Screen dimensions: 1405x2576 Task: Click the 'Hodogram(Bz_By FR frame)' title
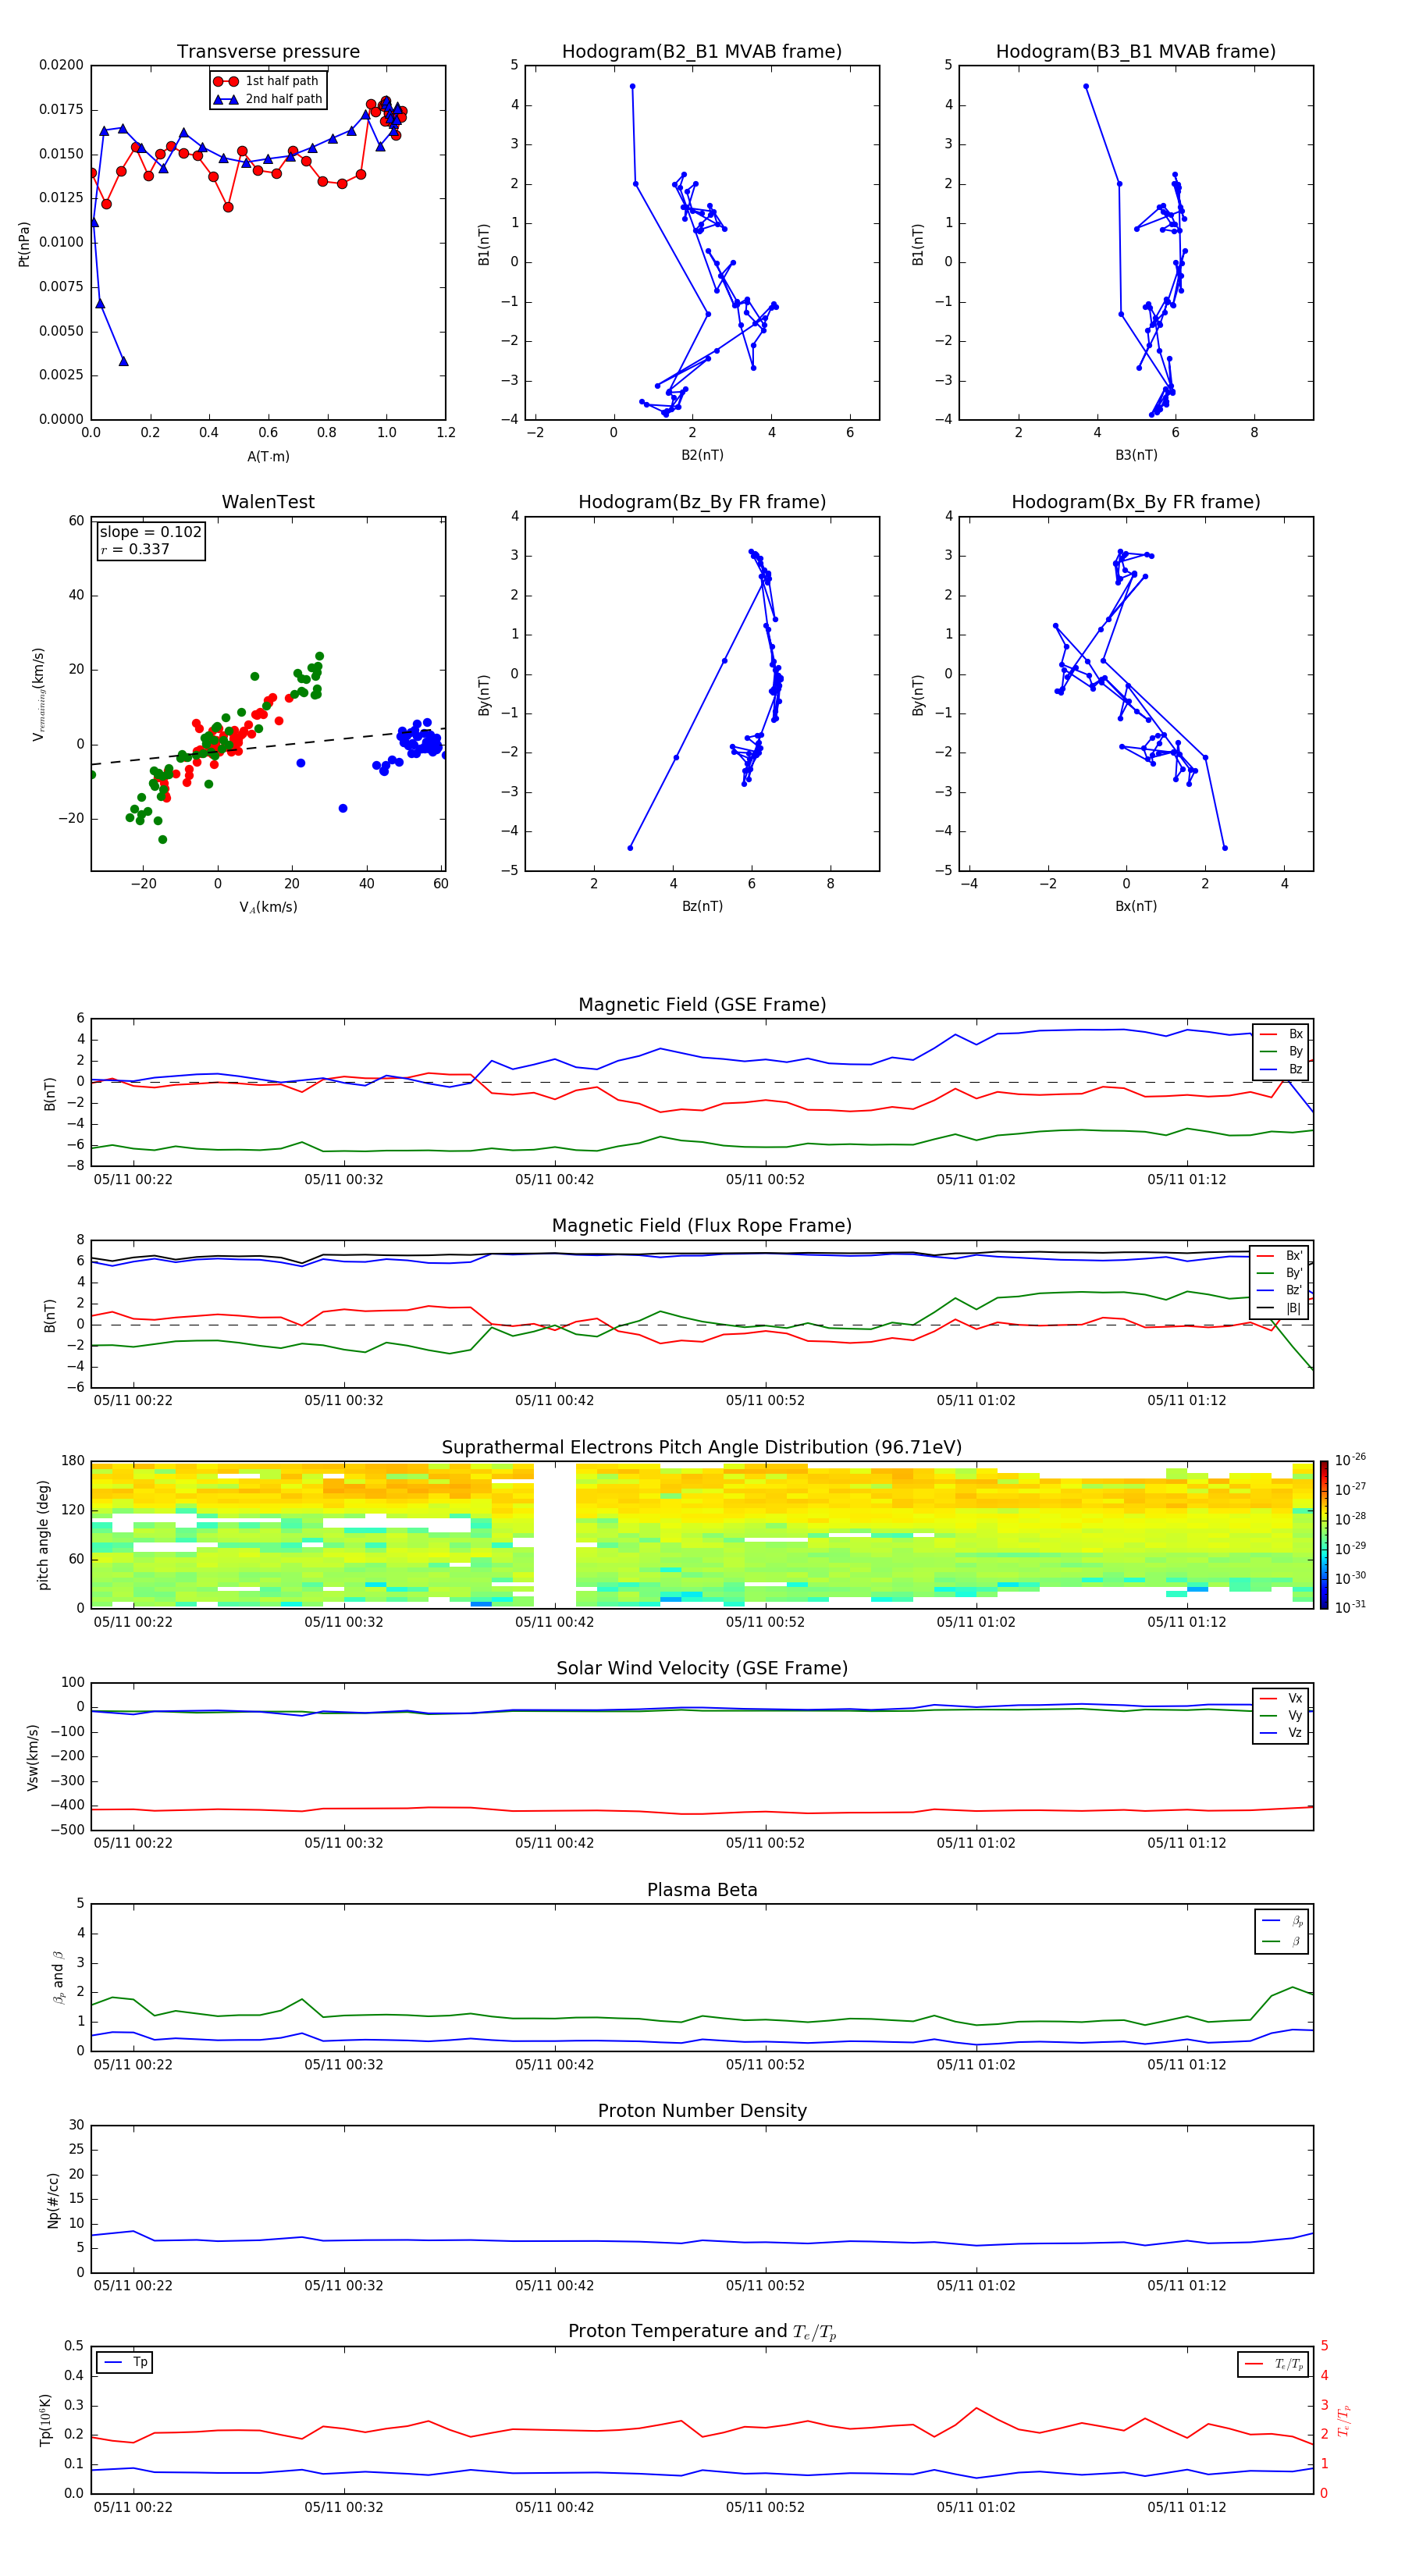point(702,502)
